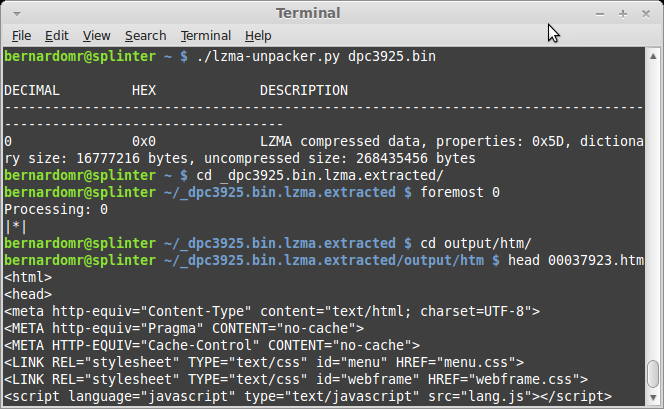Click the command "cd output/htm/"
Viewport: 664px width, 409px height.
click(476, 243)
